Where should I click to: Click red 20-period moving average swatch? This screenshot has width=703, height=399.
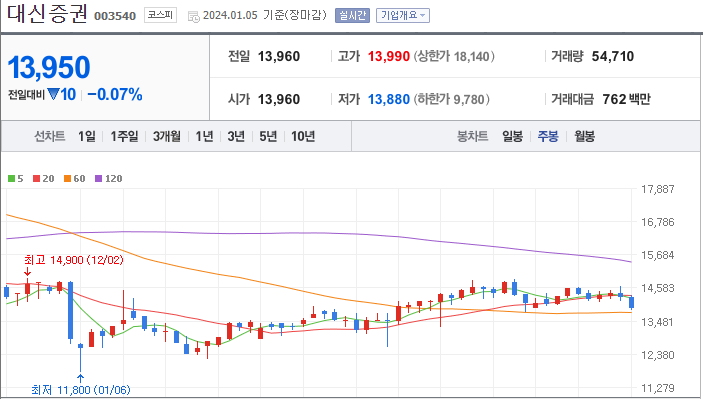[x=37, y=178]
